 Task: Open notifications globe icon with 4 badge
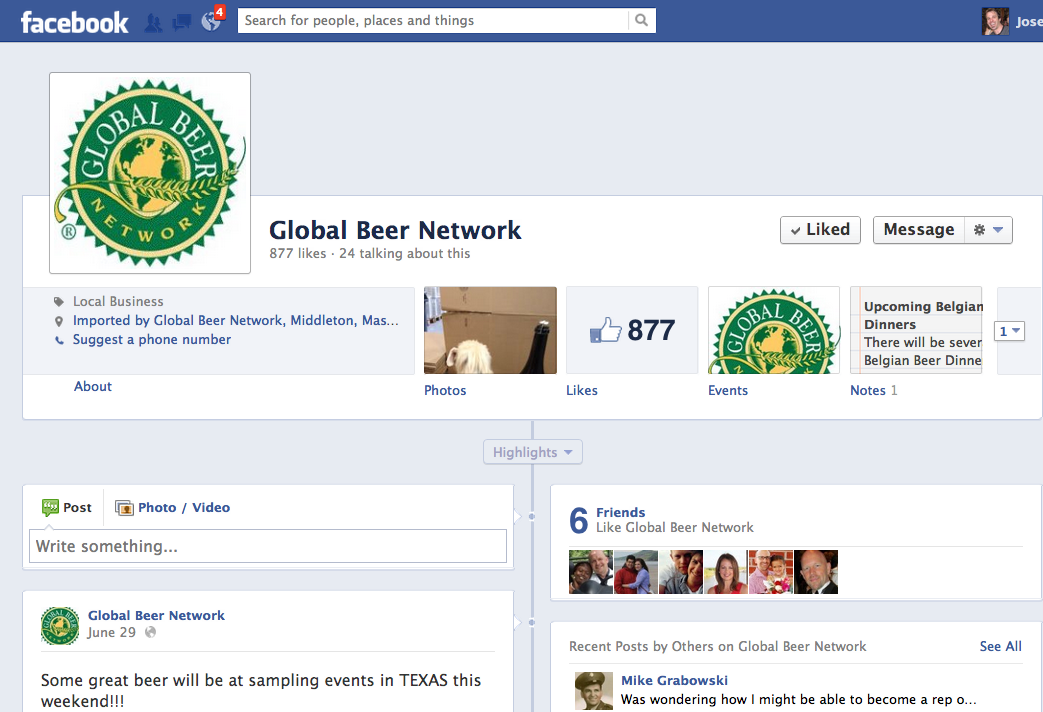(212, 20)
